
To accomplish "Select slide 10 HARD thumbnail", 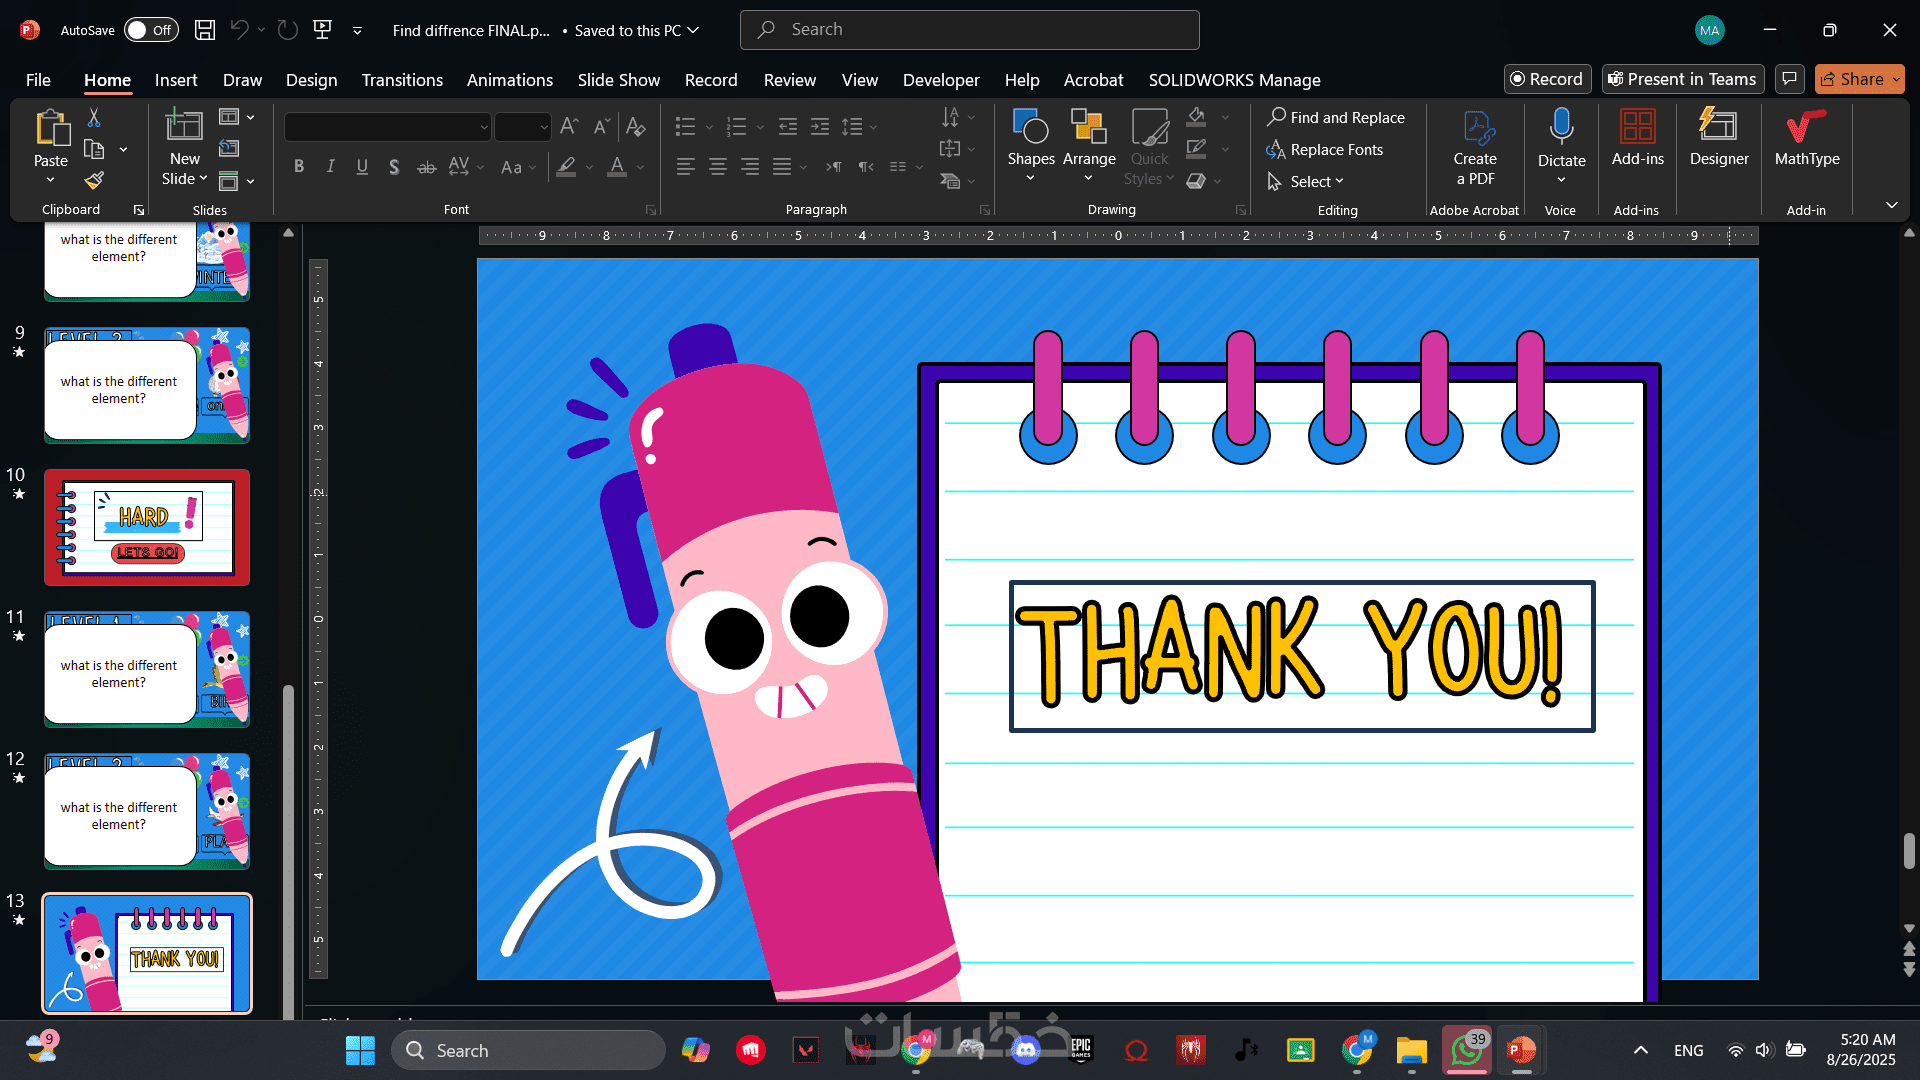I will coord(147,527).
